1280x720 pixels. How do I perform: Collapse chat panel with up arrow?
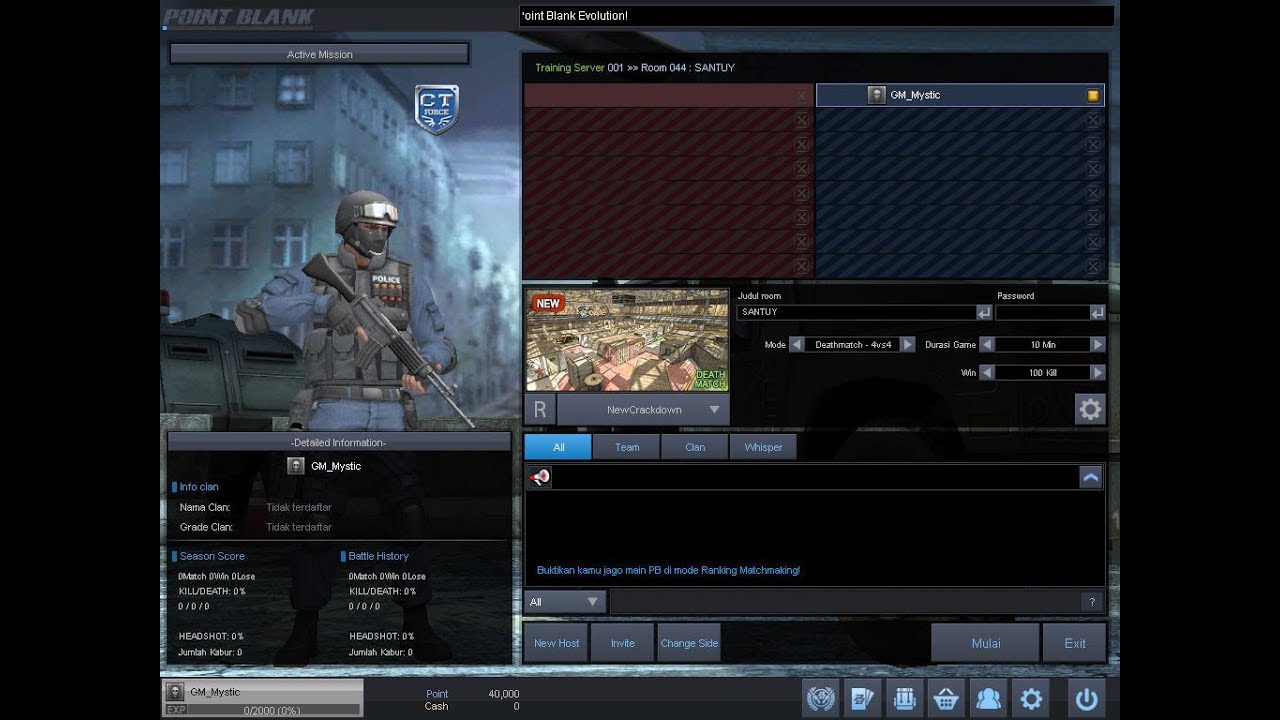click(1091, 478)
